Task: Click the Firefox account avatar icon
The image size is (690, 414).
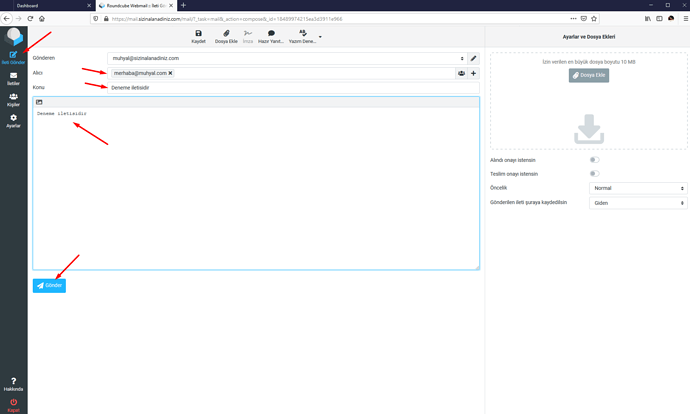Action: tap(671, 18)
